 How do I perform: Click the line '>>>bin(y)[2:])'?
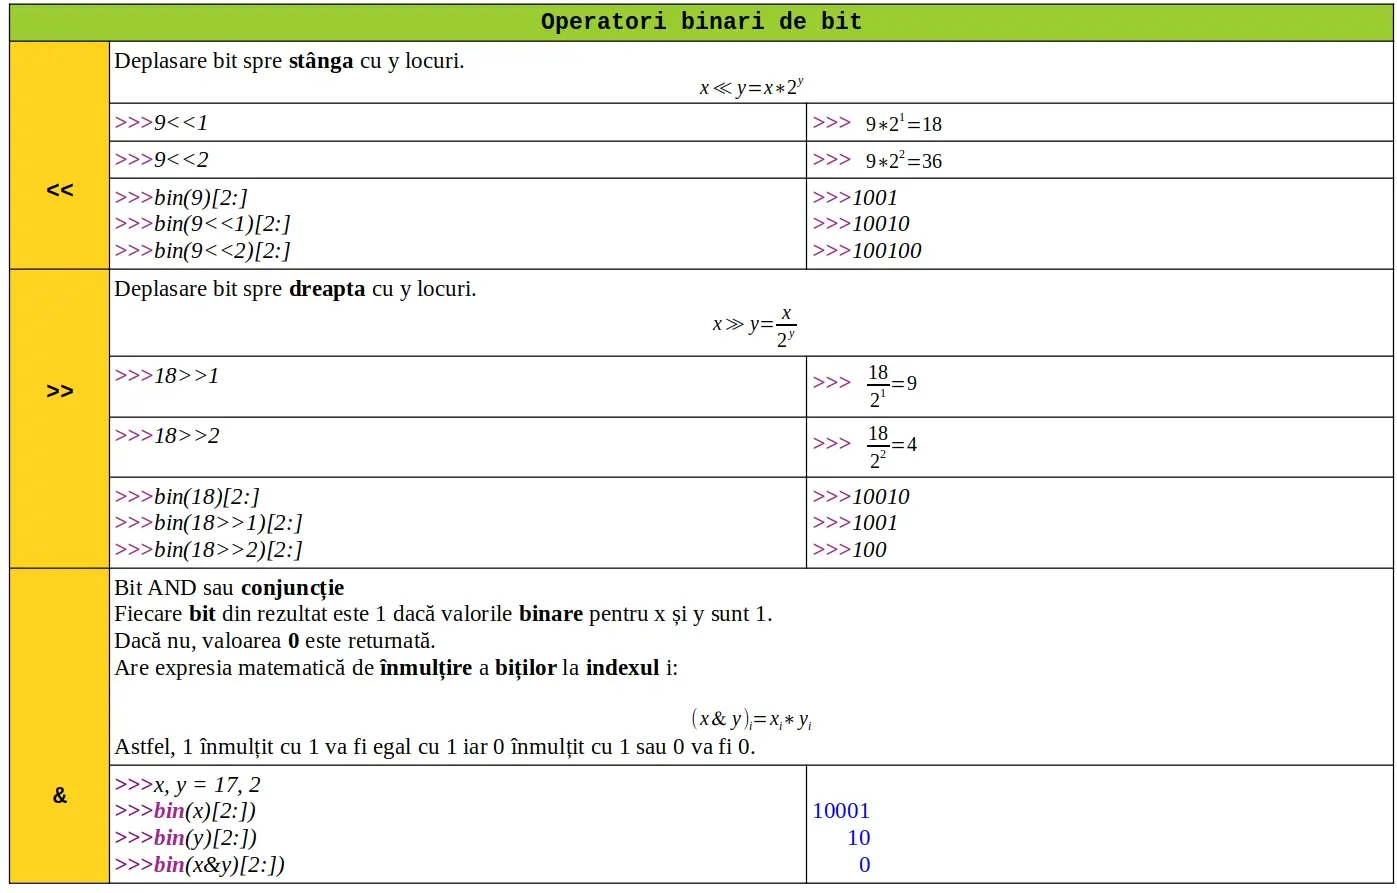click(186, 838)
